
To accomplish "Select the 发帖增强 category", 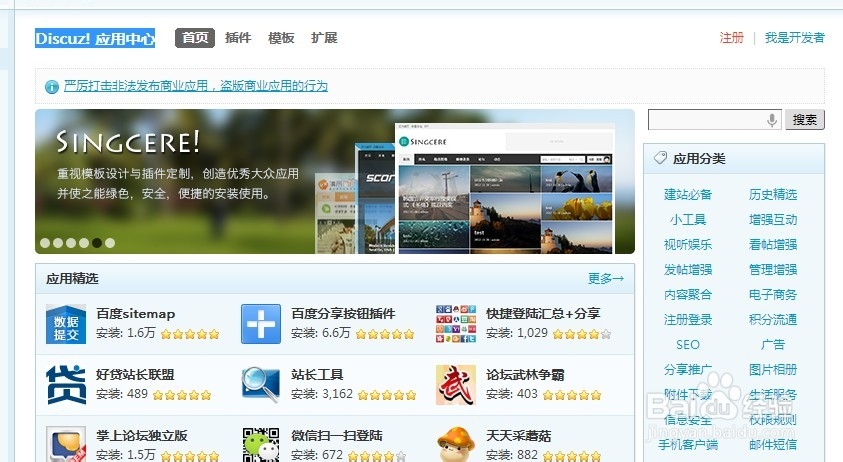I will pos(688,269).
